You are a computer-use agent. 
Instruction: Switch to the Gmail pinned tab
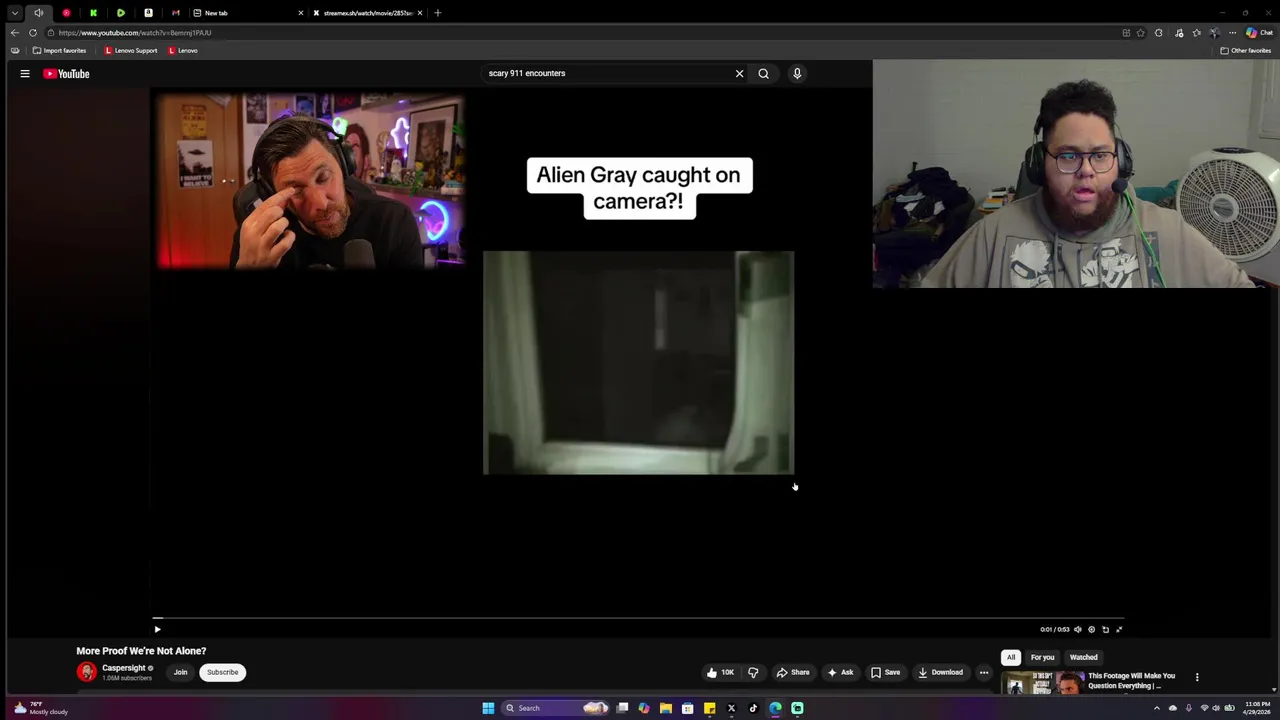175,13
